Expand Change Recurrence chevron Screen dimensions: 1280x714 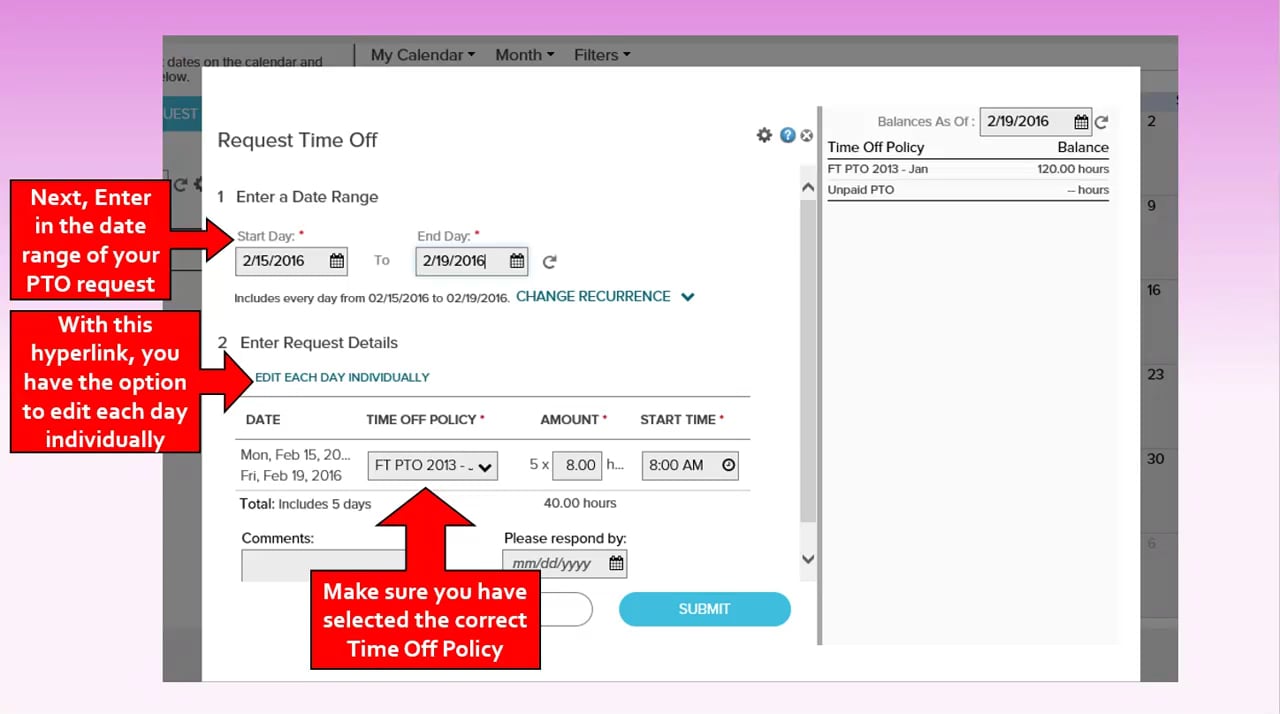(687, 297)
